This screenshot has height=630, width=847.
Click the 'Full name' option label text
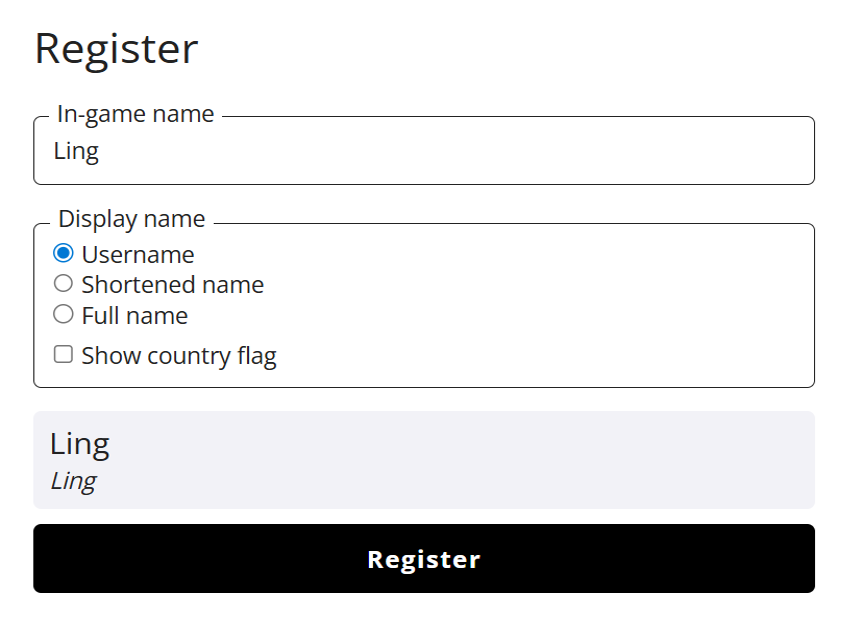(x=134, y=316)
